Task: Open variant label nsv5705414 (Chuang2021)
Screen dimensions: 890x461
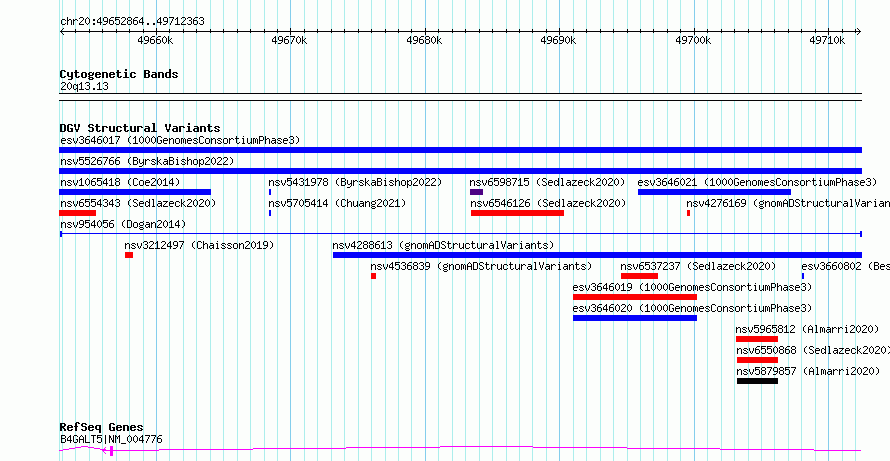Action: pos(337,203)
